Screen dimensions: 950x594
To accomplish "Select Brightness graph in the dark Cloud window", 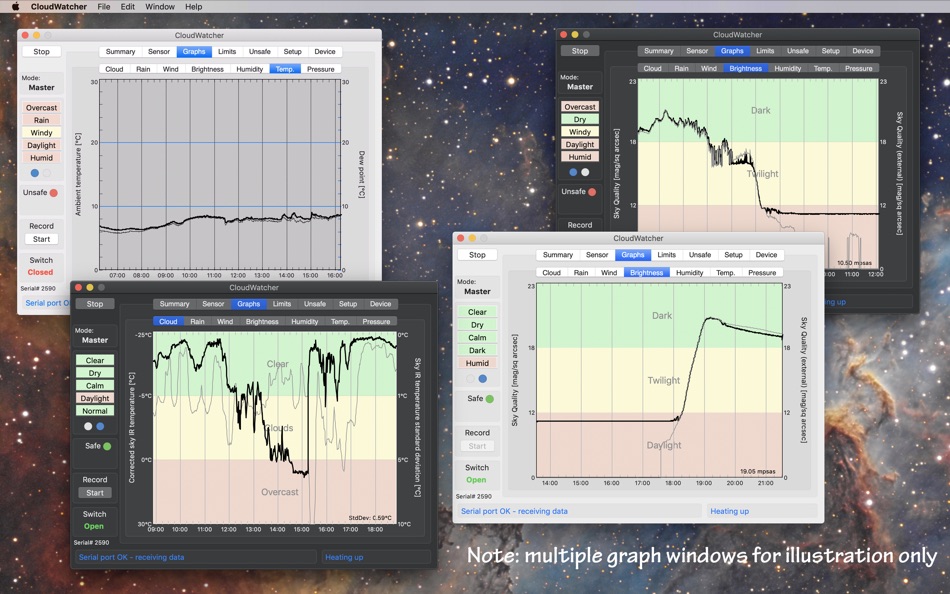I will coord(262,322).
